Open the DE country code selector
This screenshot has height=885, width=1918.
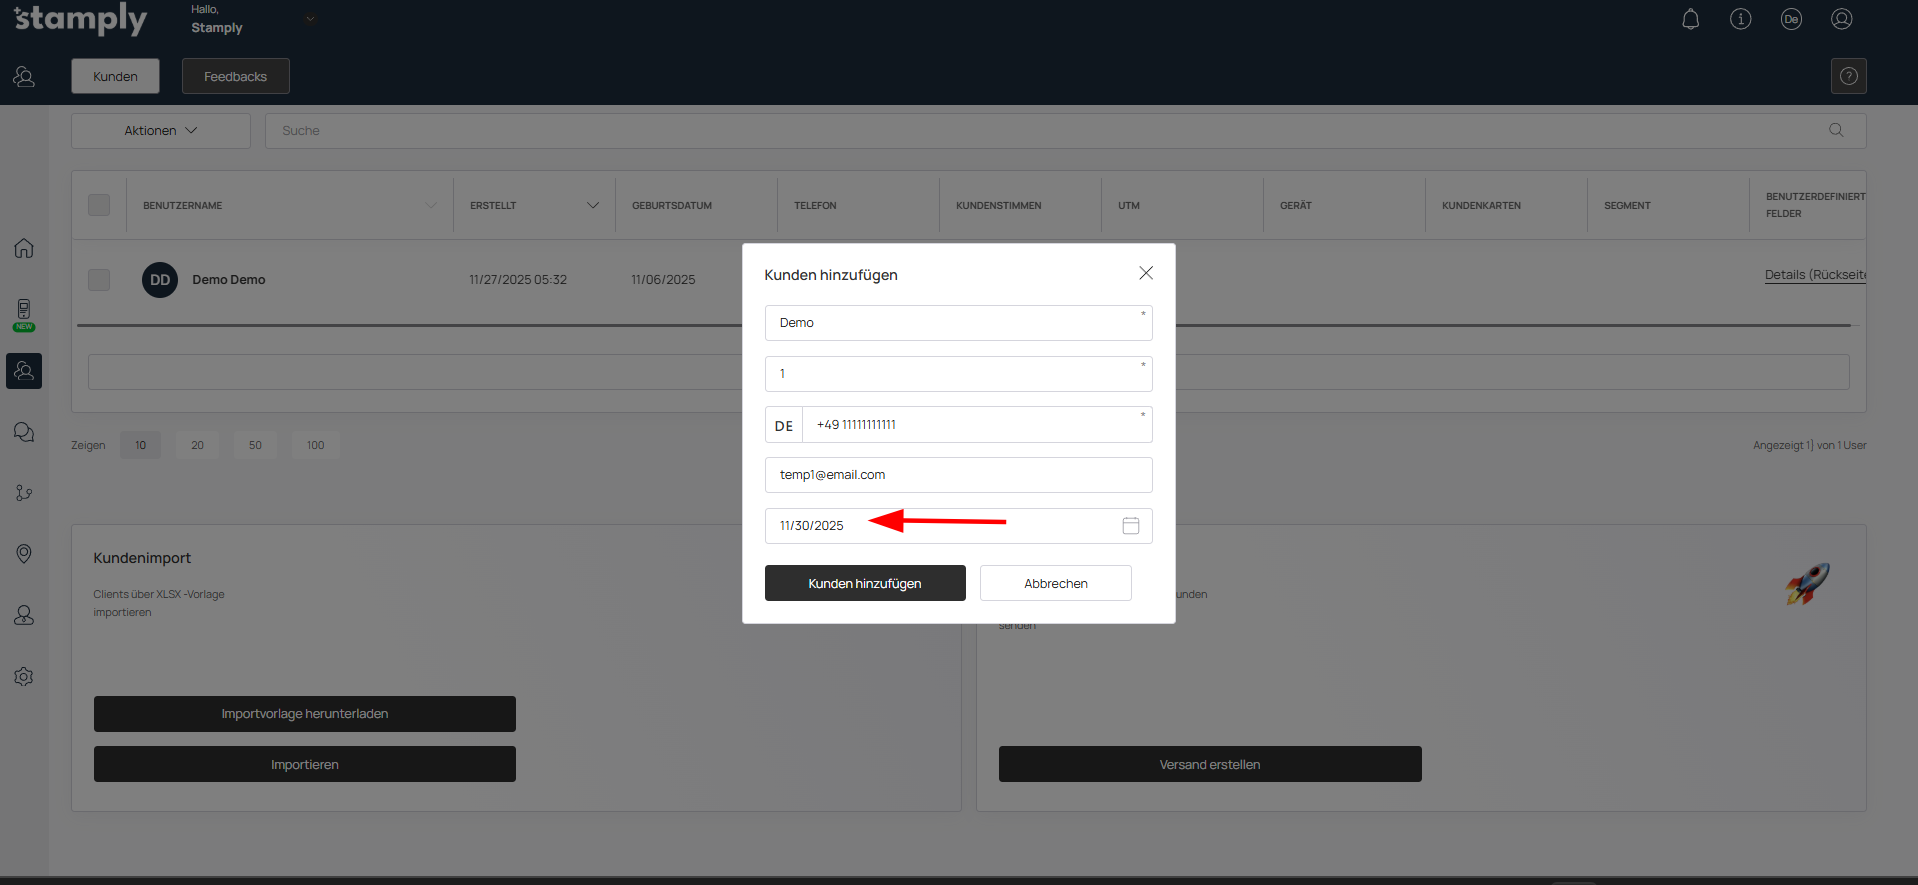click(784, 426)
